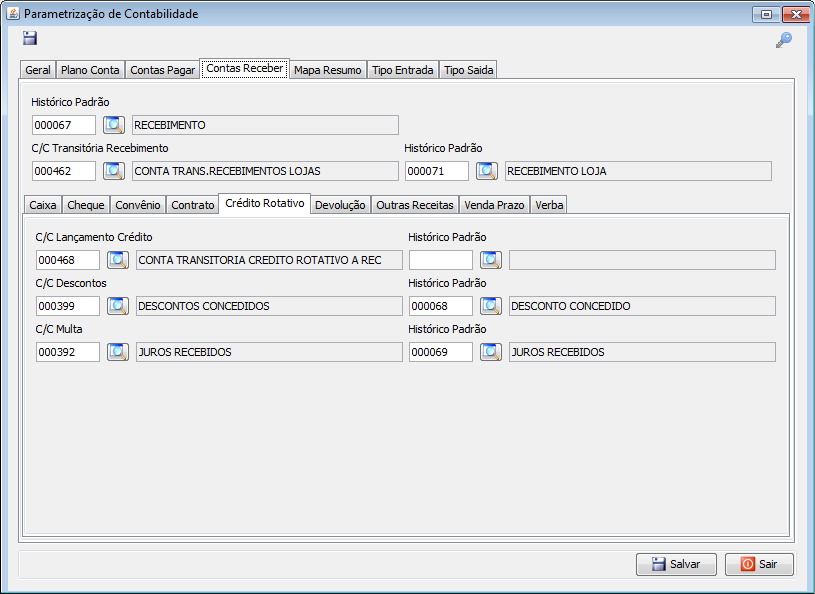Click the RECEBIMENTO description field
Image resolution: width=815 pixels, height=594 pixels.
coord(265,125)
